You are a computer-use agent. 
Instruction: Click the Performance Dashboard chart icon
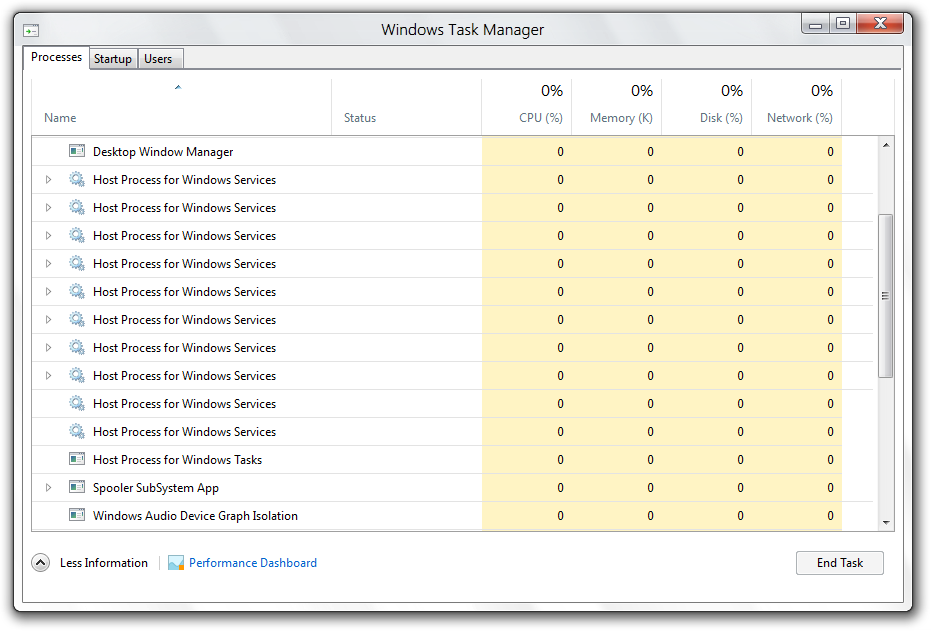[x=176, y=563]
